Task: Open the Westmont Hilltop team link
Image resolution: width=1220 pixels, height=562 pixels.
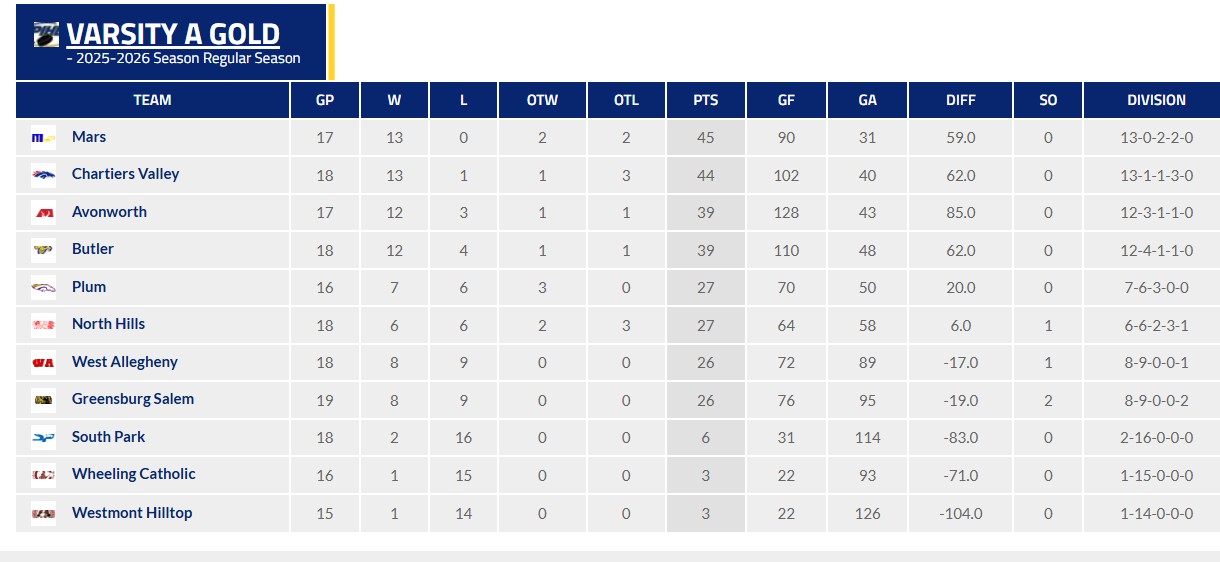Action: point(132,513)
